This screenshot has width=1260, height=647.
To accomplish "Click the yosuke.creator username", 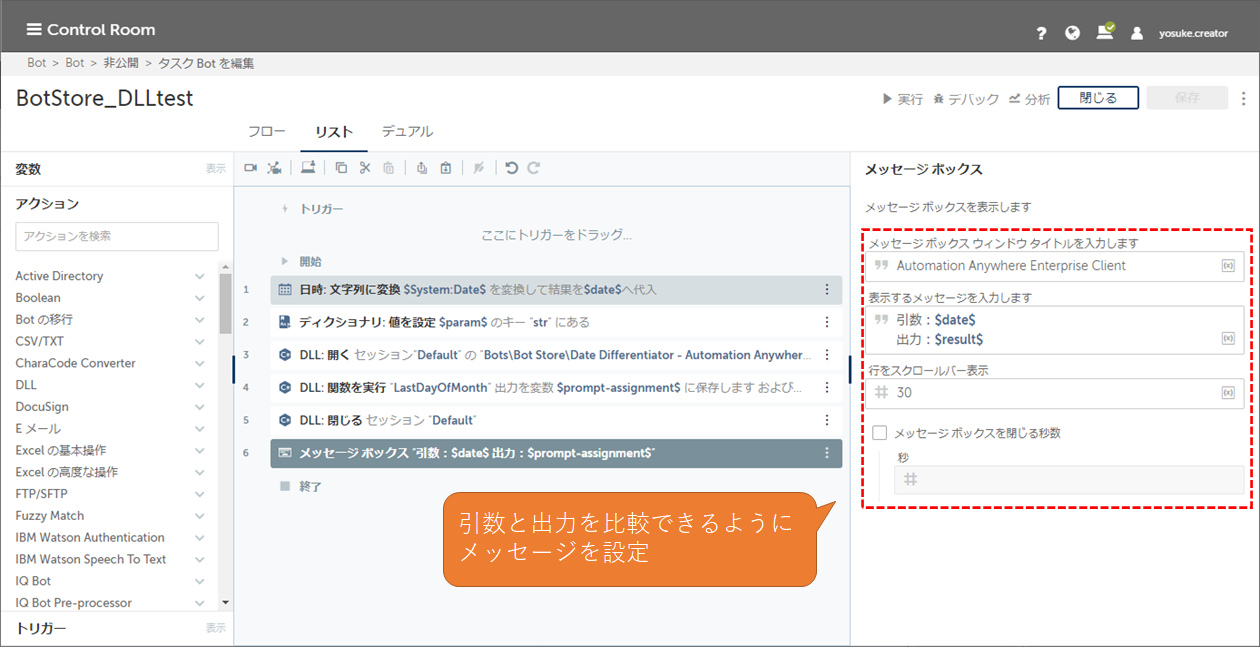I will 1193,34.
